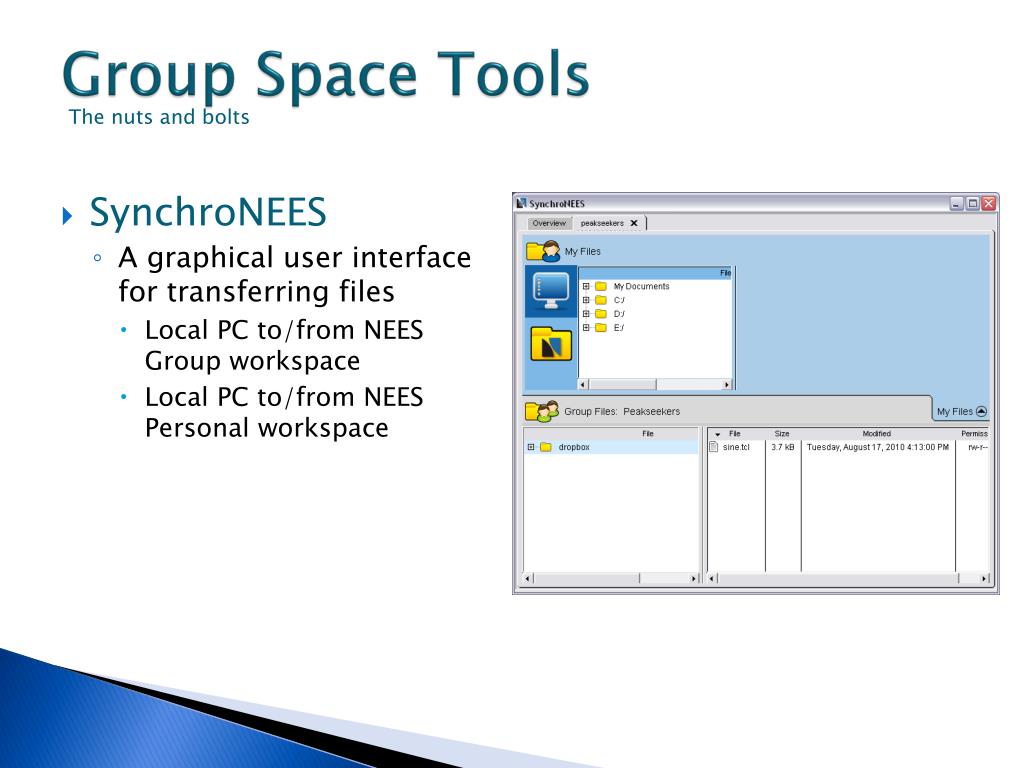
Task: Click the C:/ folder icon
Action: point(601,300)
